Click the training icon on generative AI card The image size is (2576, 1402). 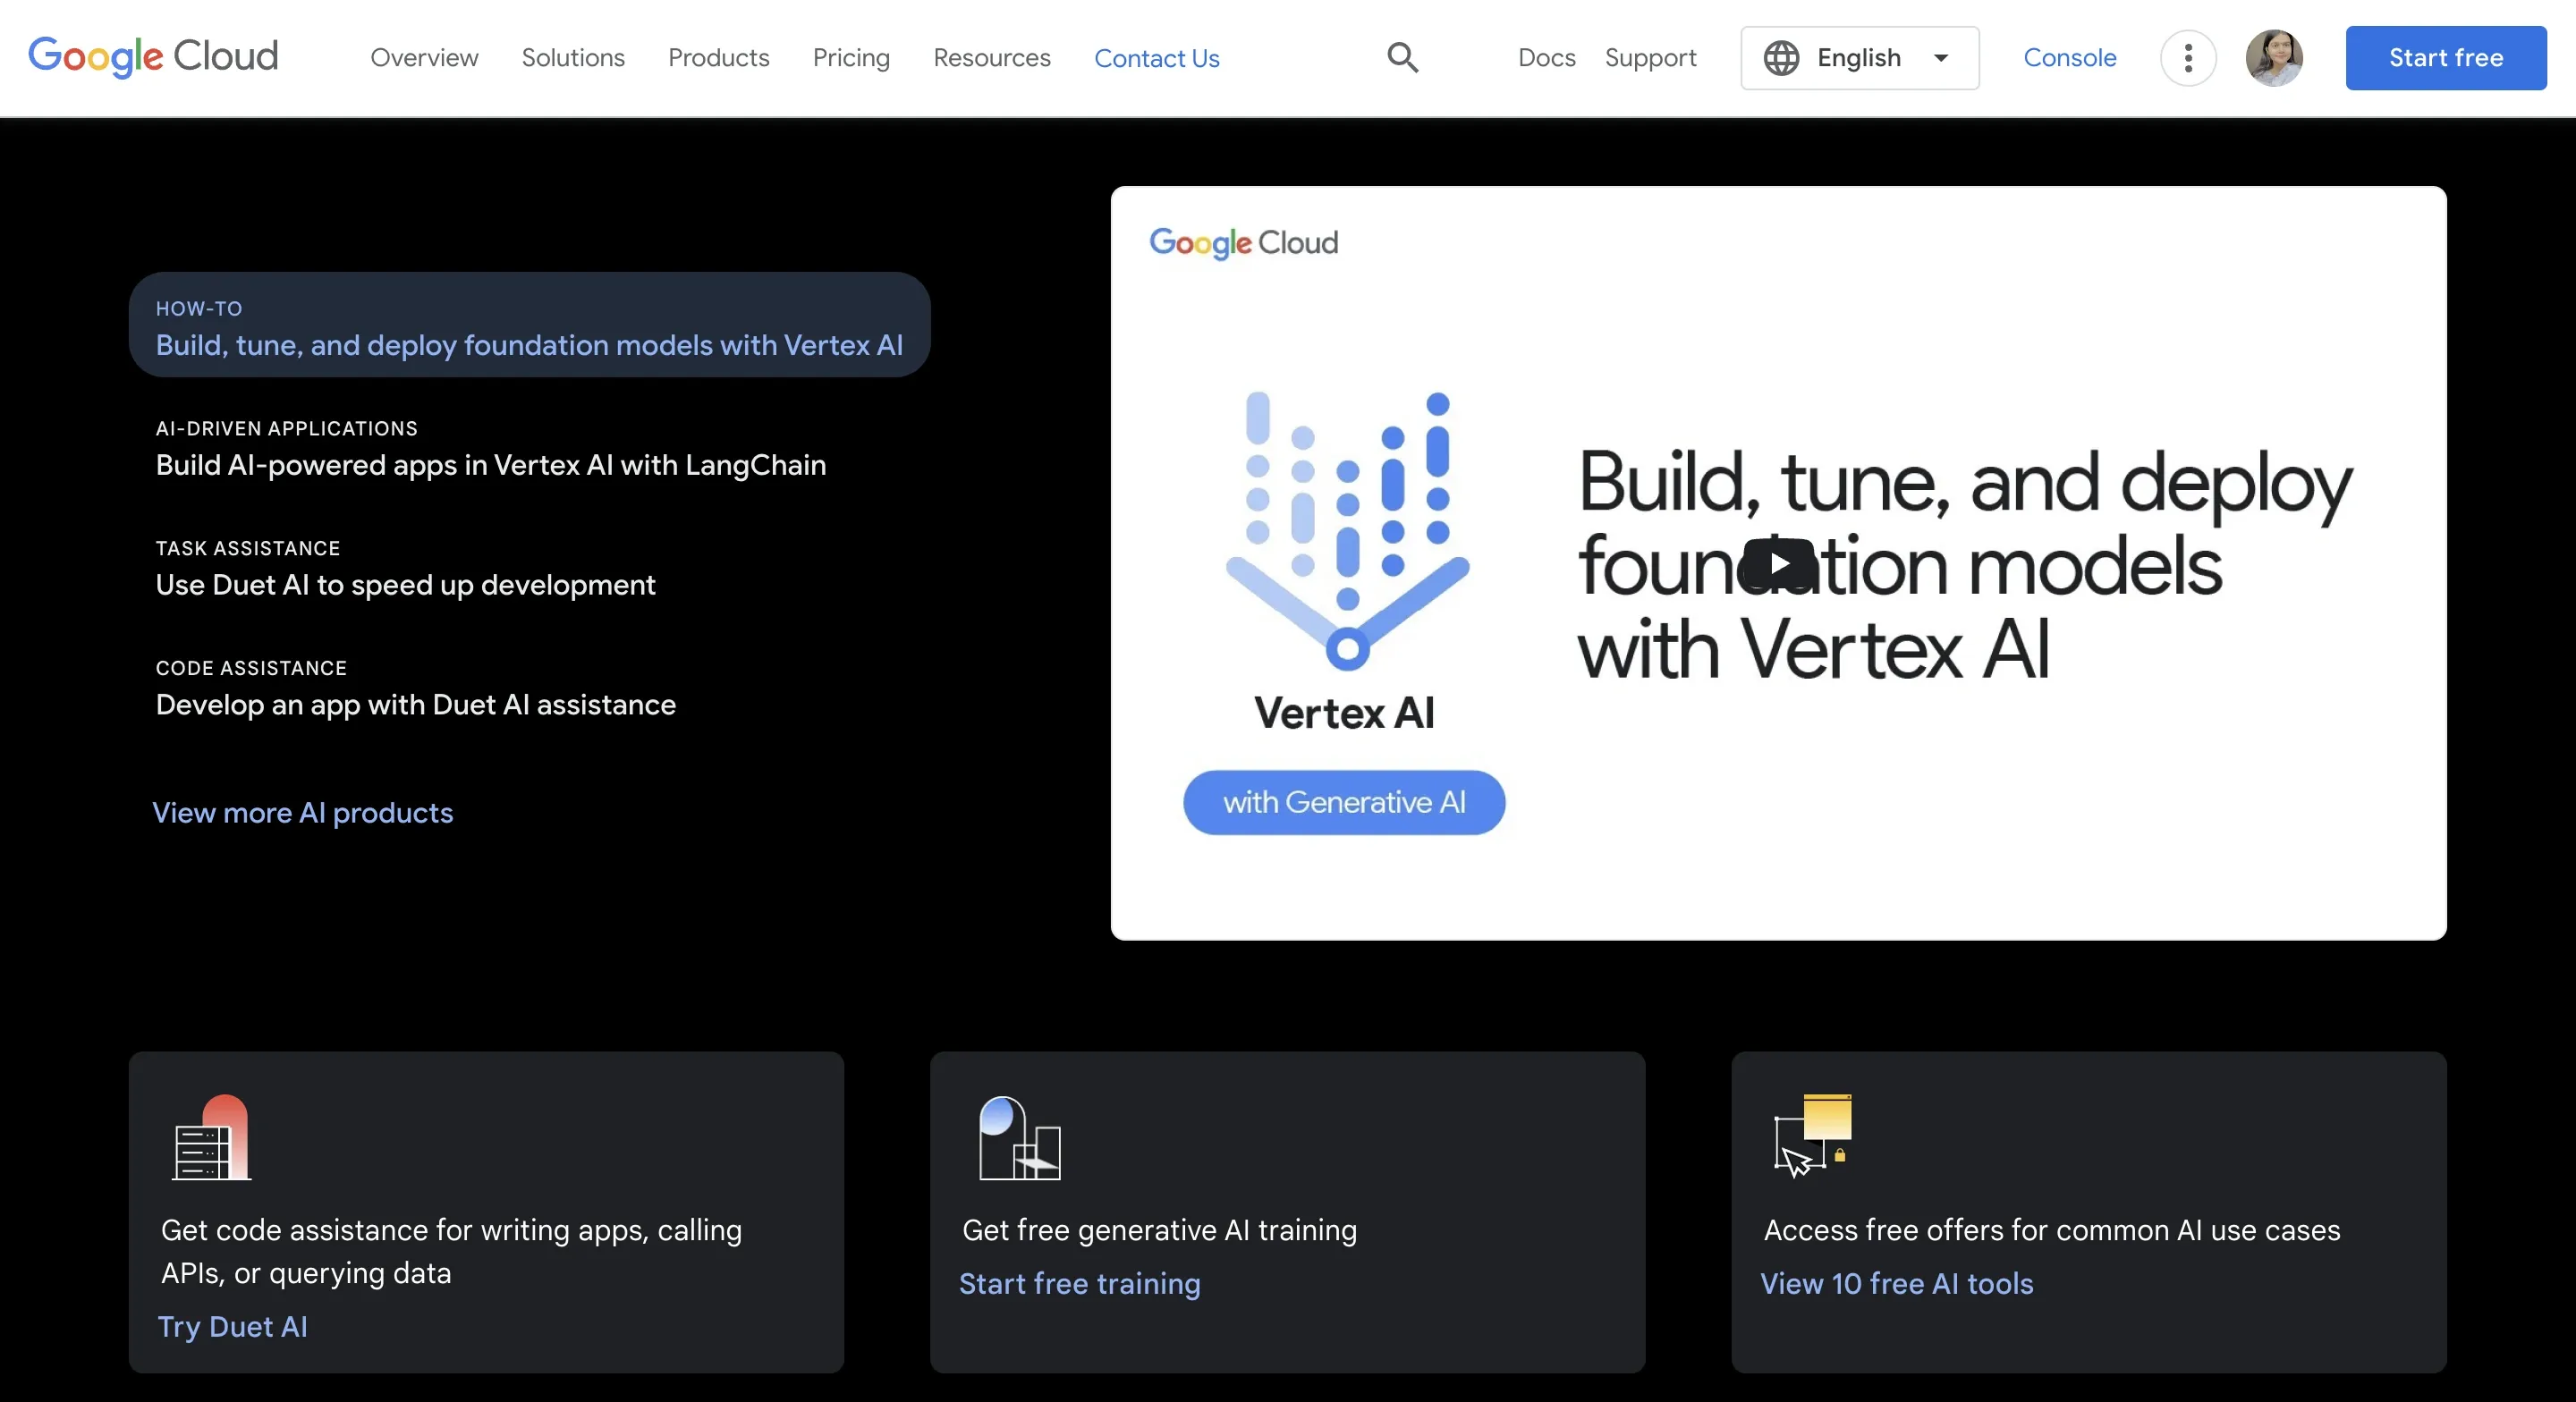[1019, 1138]
